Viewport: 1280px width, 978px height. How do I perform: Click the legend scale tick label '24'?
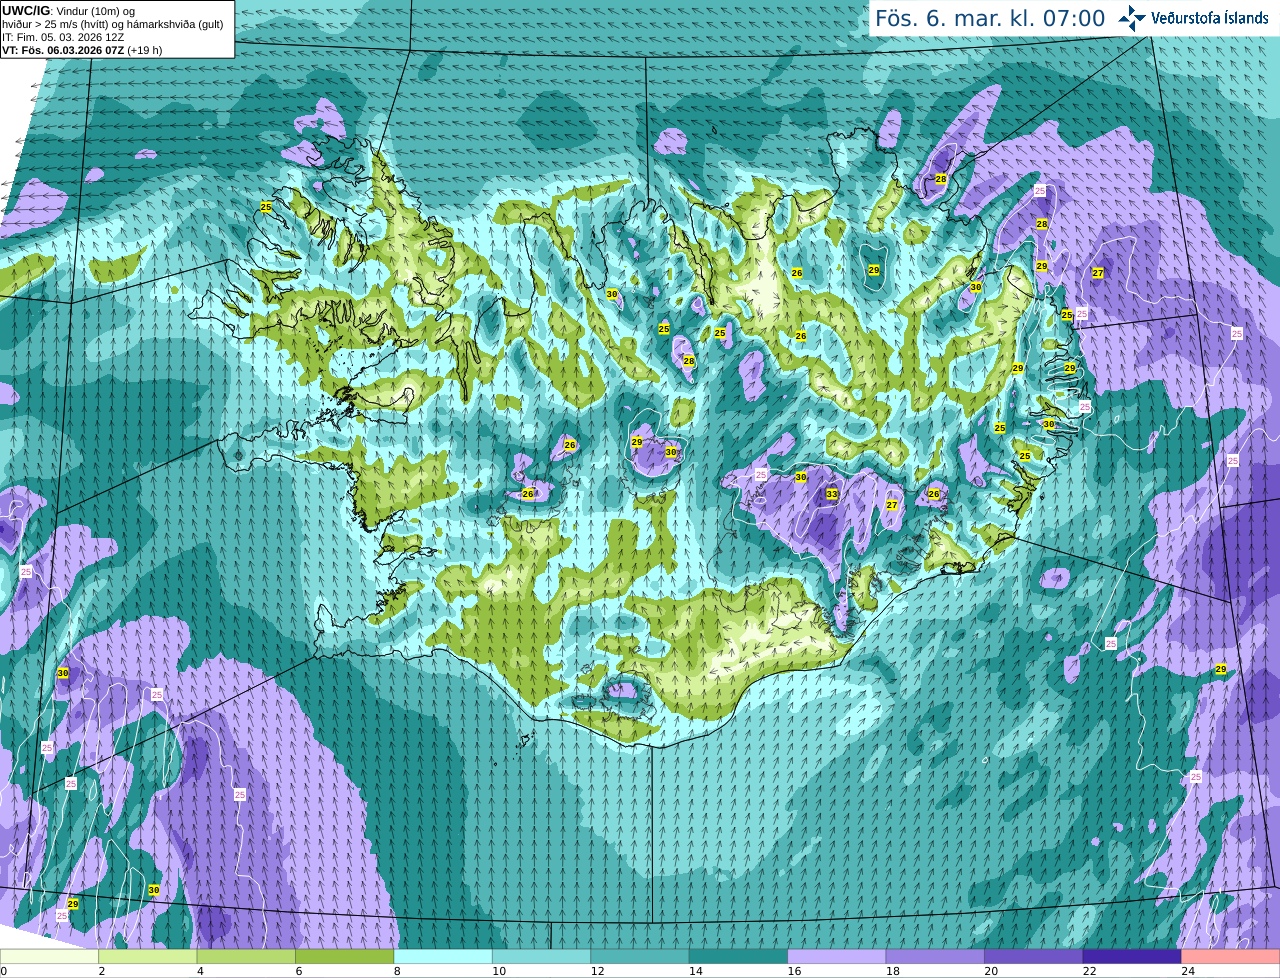[1187, 971]
